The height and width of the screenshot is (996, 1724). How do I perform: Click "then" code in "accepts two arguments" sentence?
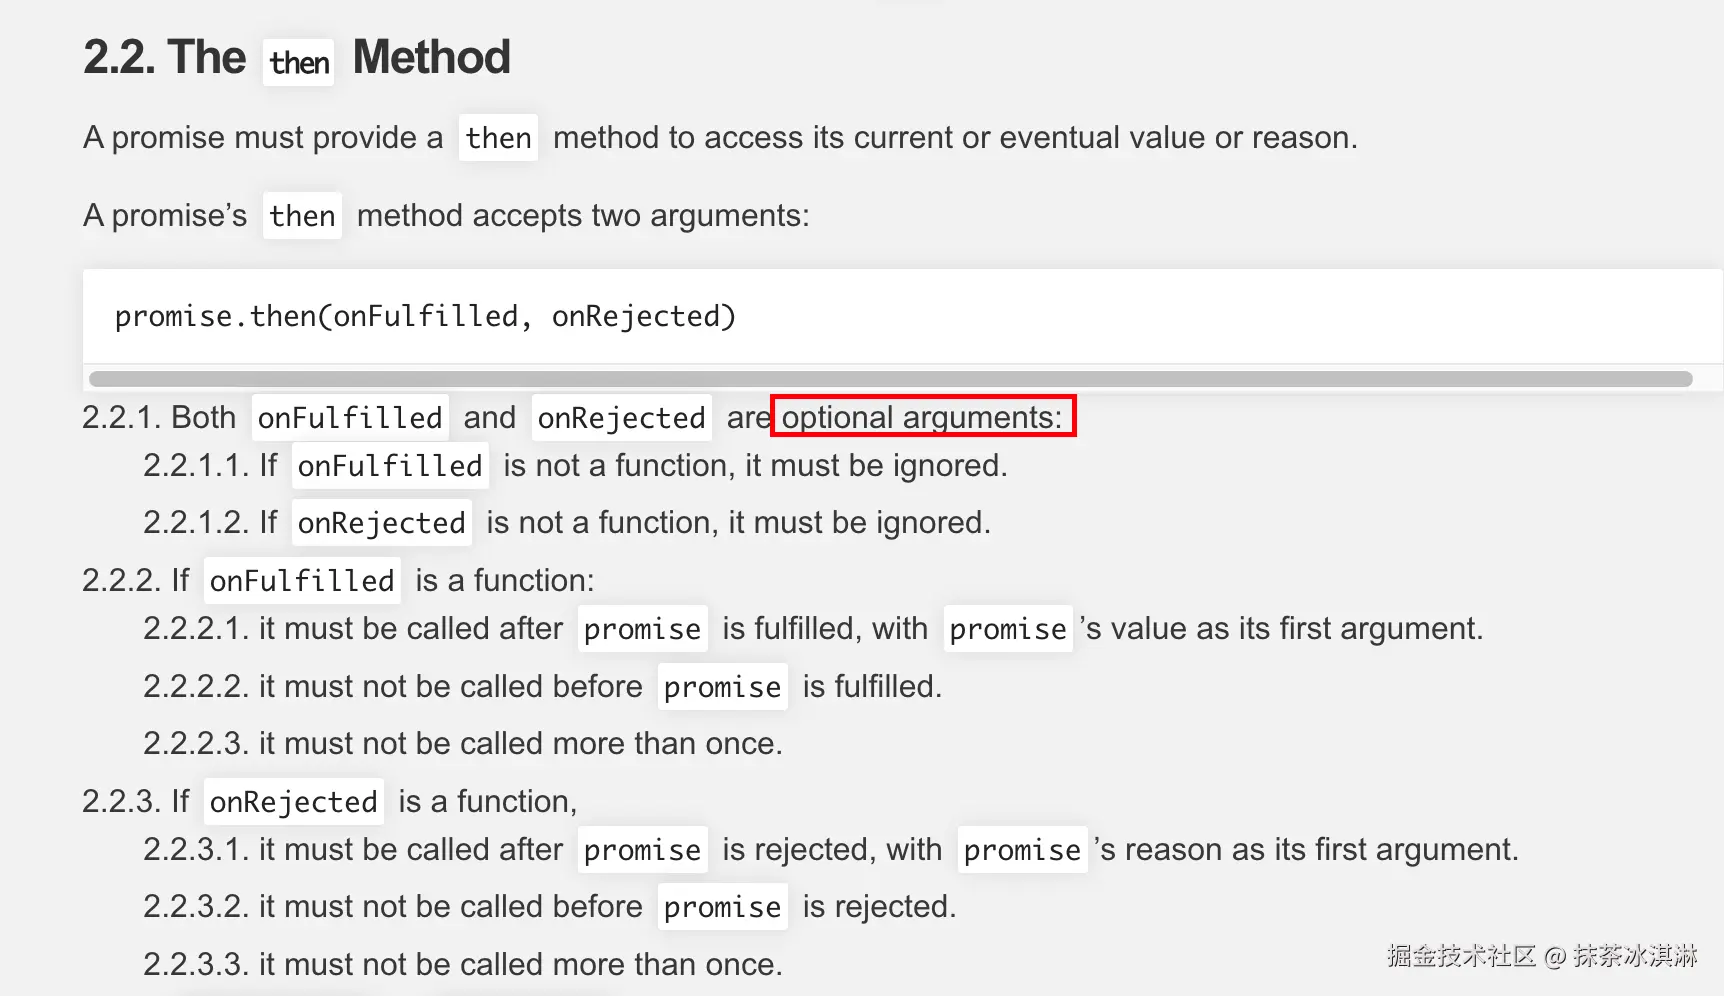click(302, 216)
